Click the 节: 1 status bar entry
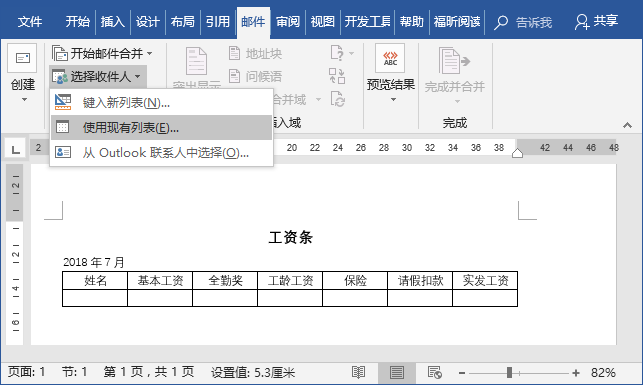 click(74, 372)
